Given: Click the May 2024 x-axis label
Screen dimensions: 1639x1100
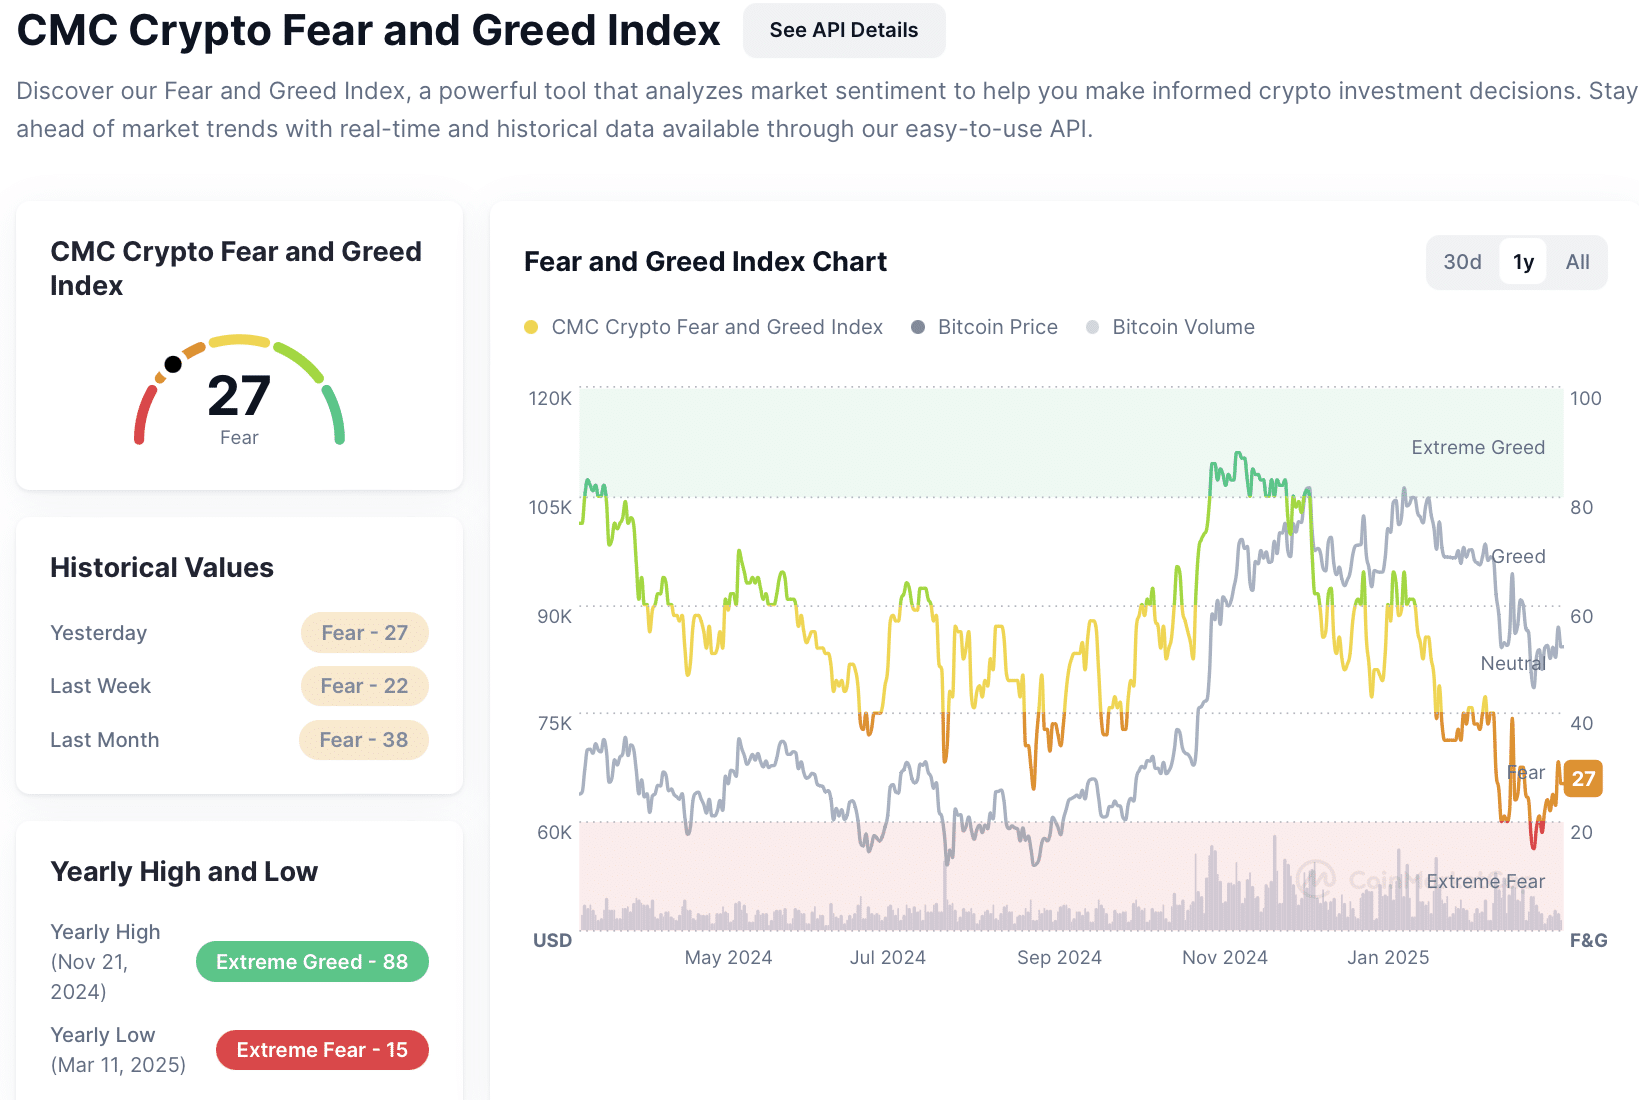Looking at the screenshot, I should click(728, 957).
